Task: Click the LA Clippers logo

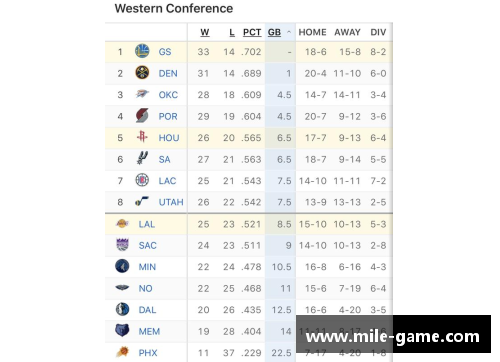Action: point(142,180)
